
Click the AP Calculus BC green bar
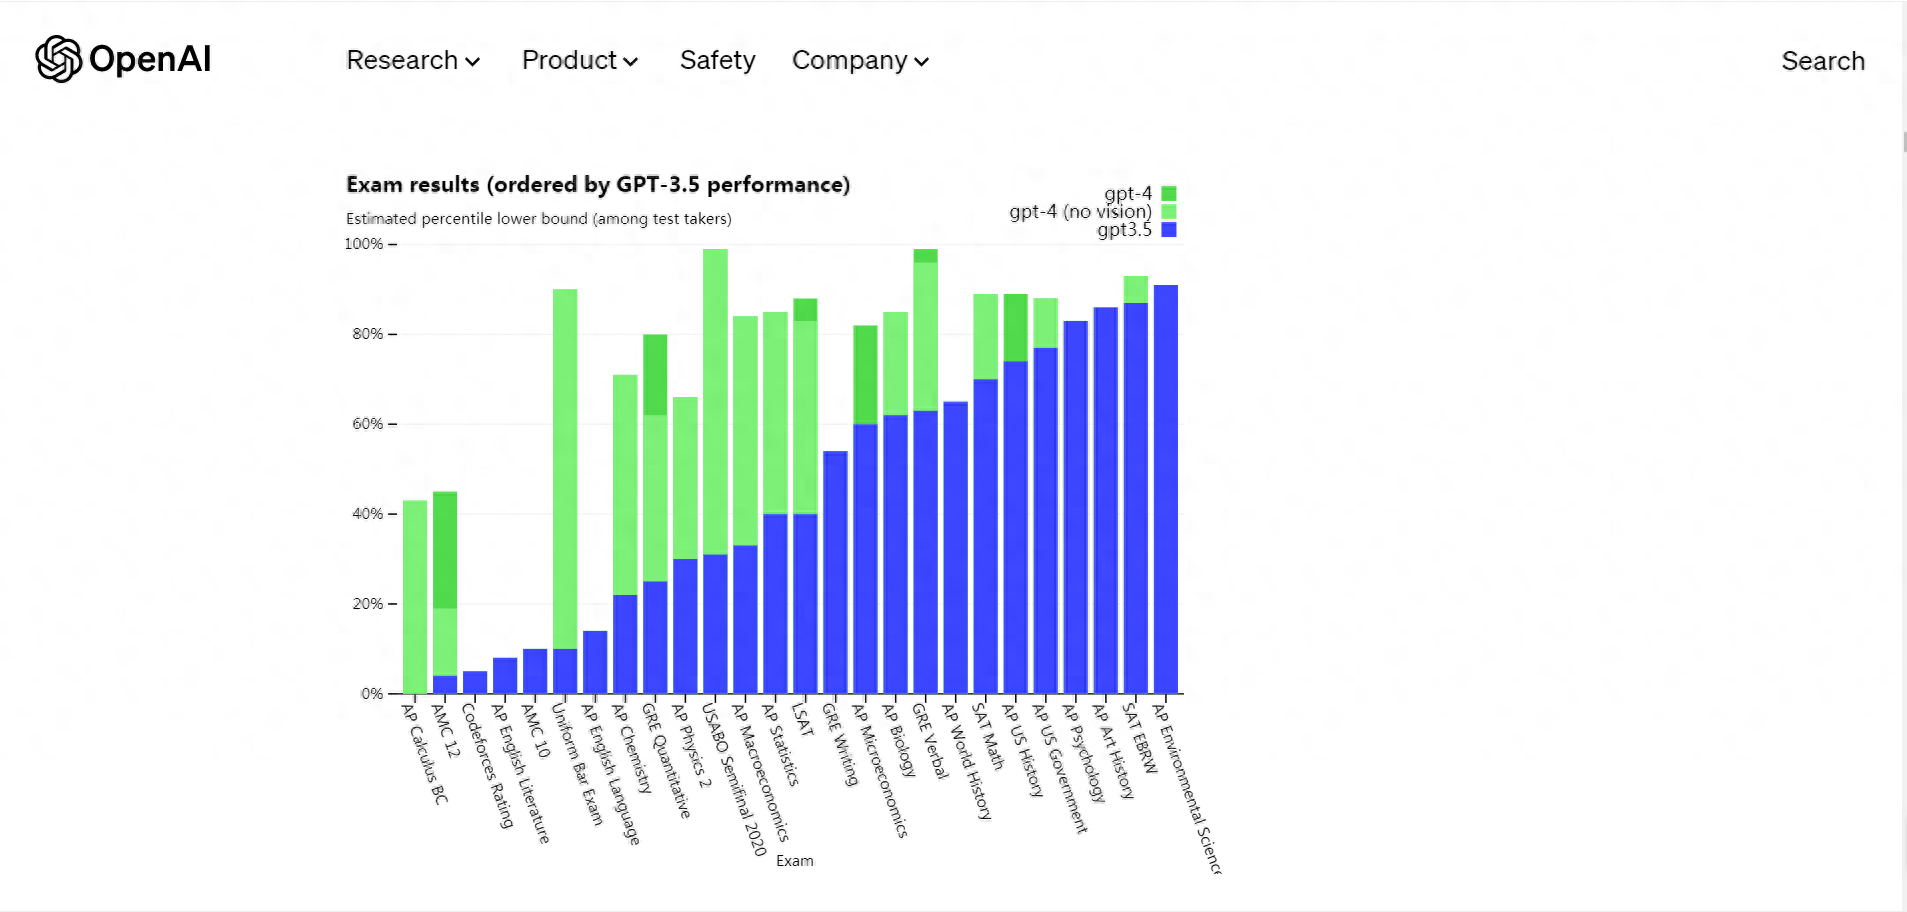click(x=415, y=597)
